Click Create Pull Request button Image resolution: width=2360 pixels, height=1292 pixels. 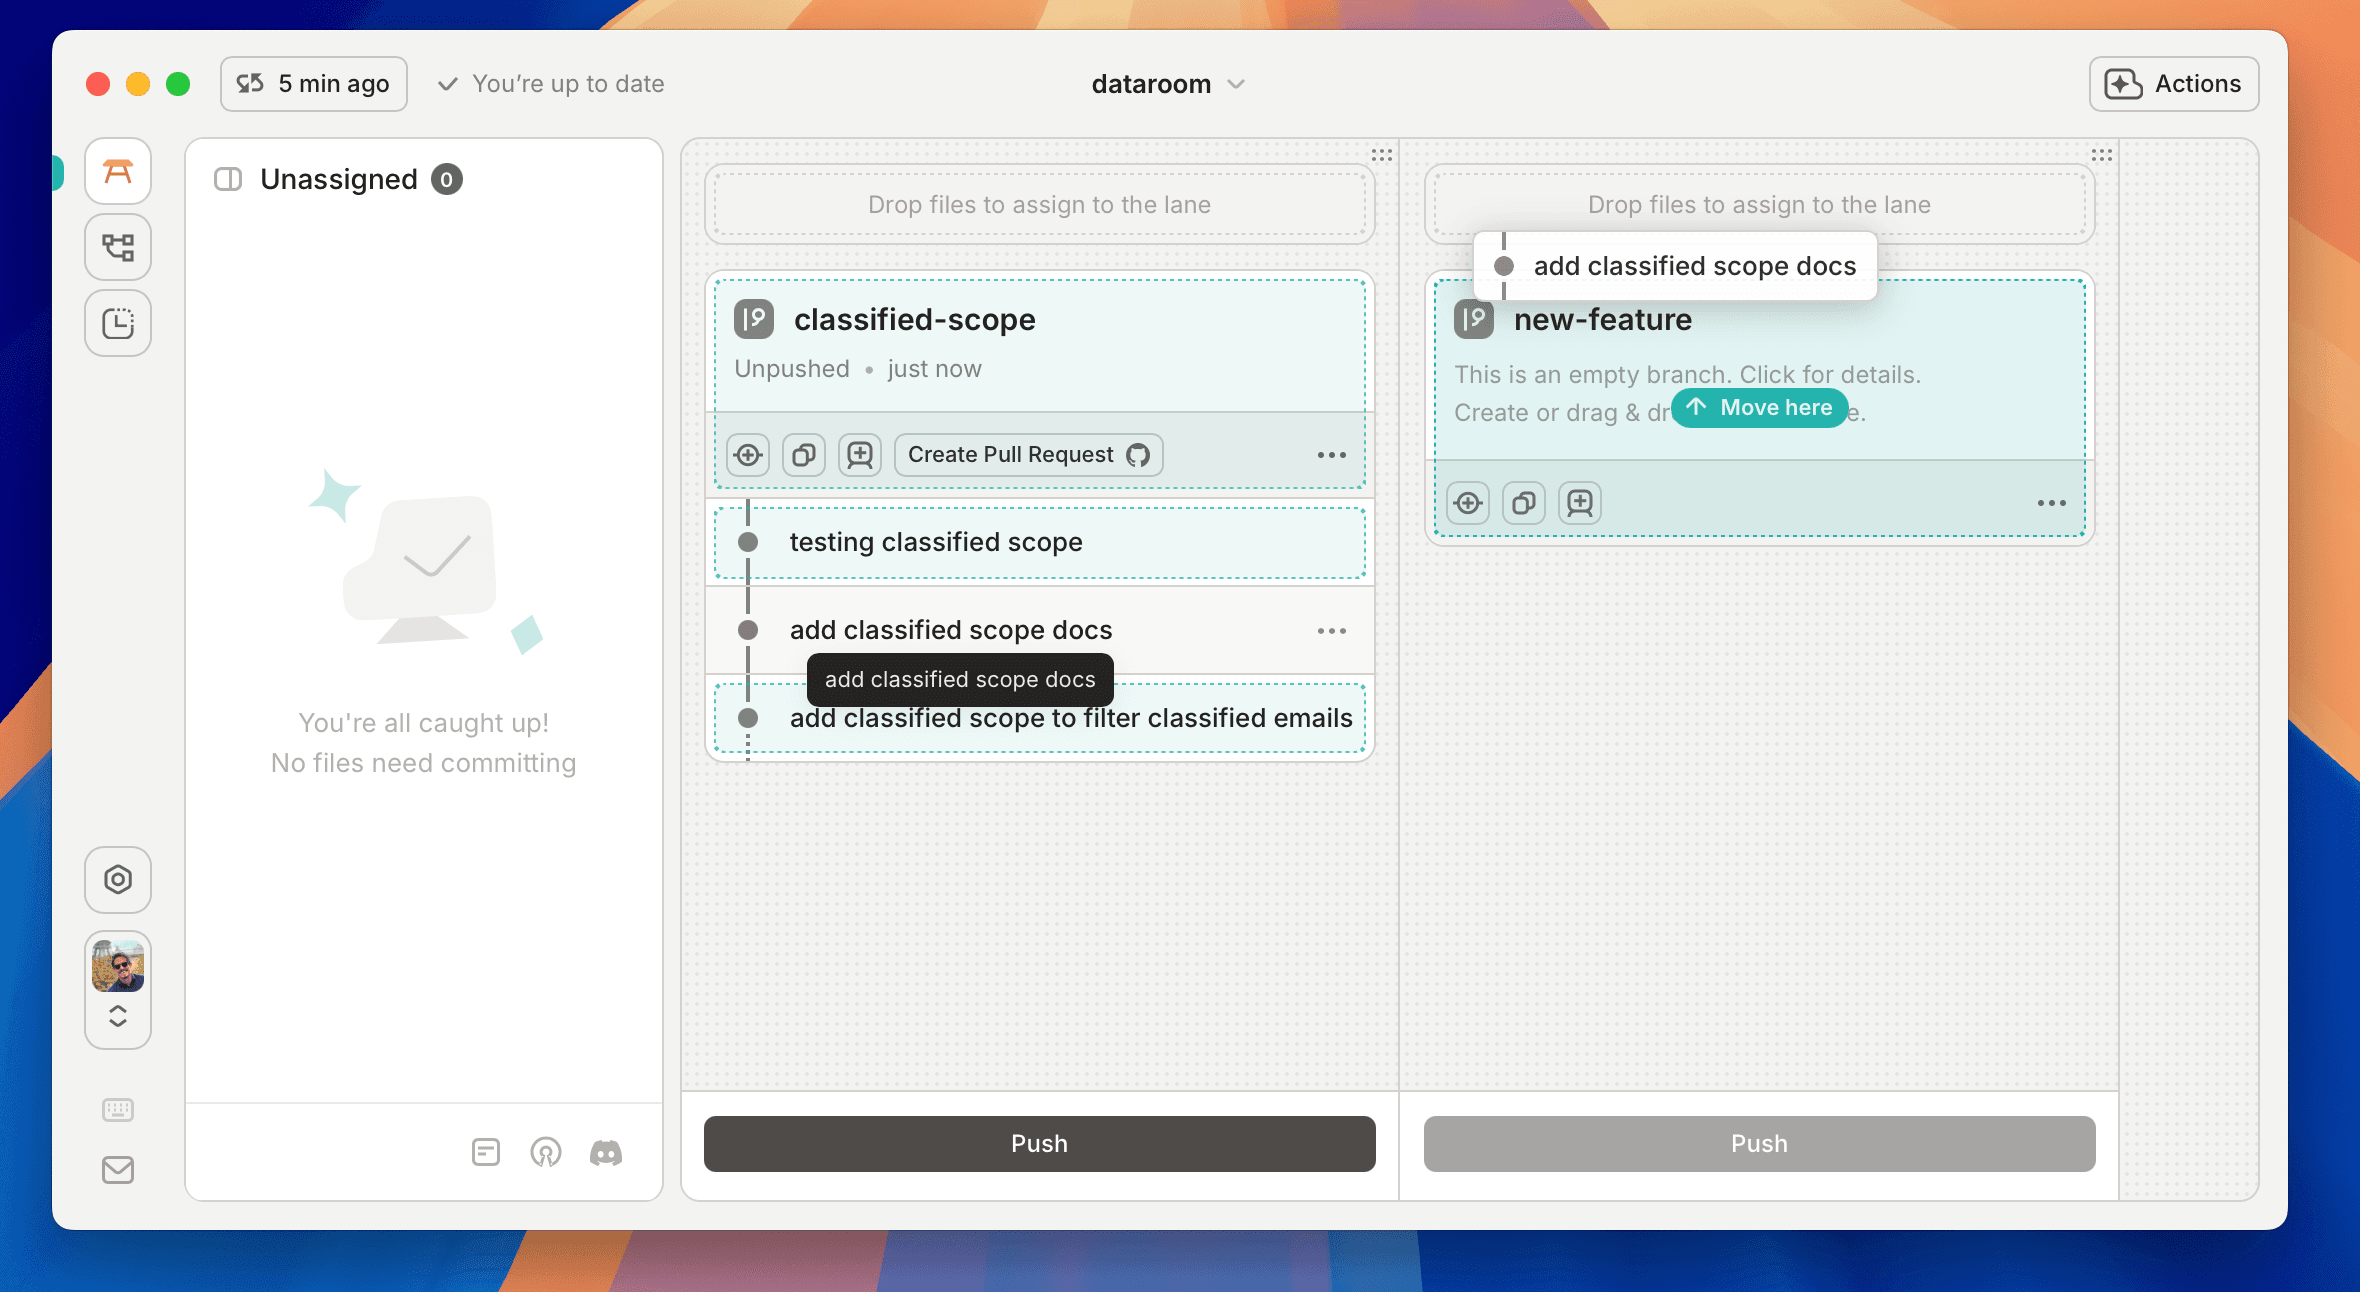[x=1028, y=455]
